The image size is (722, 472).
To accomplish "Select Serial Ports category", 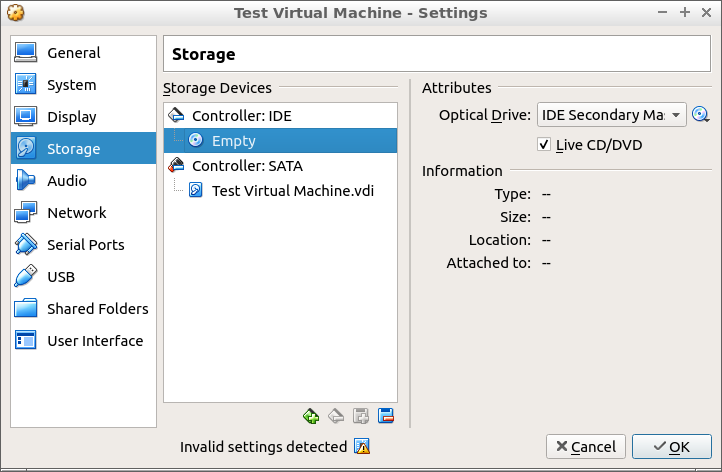I will pos(83,245).
